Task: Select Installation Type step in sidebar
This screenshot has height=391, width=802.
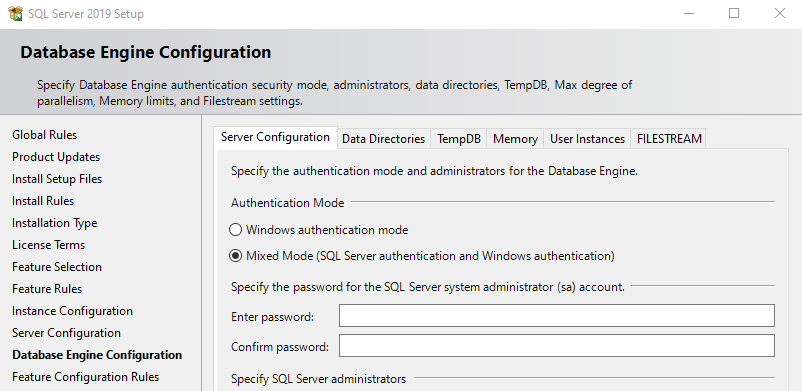Action: (54, 223)
